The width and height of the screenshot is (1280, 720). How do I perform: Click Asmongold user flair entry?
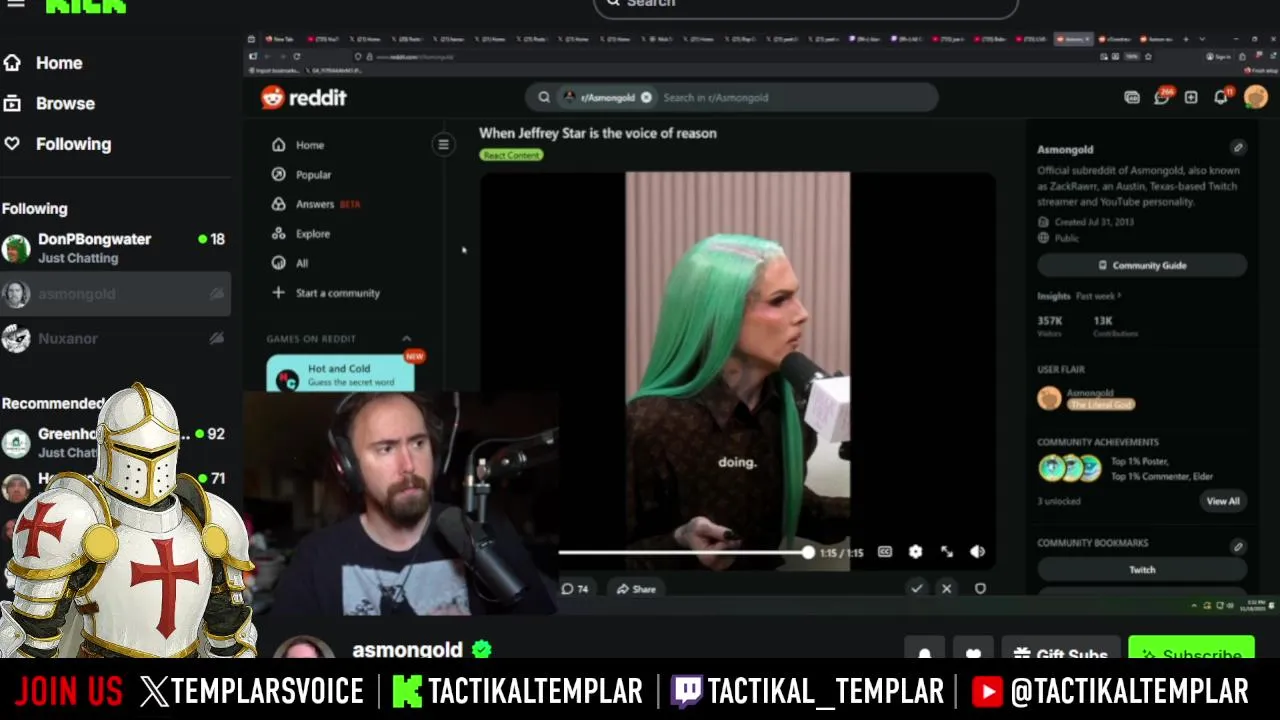pyautogui.click(x=1087, y=399)
